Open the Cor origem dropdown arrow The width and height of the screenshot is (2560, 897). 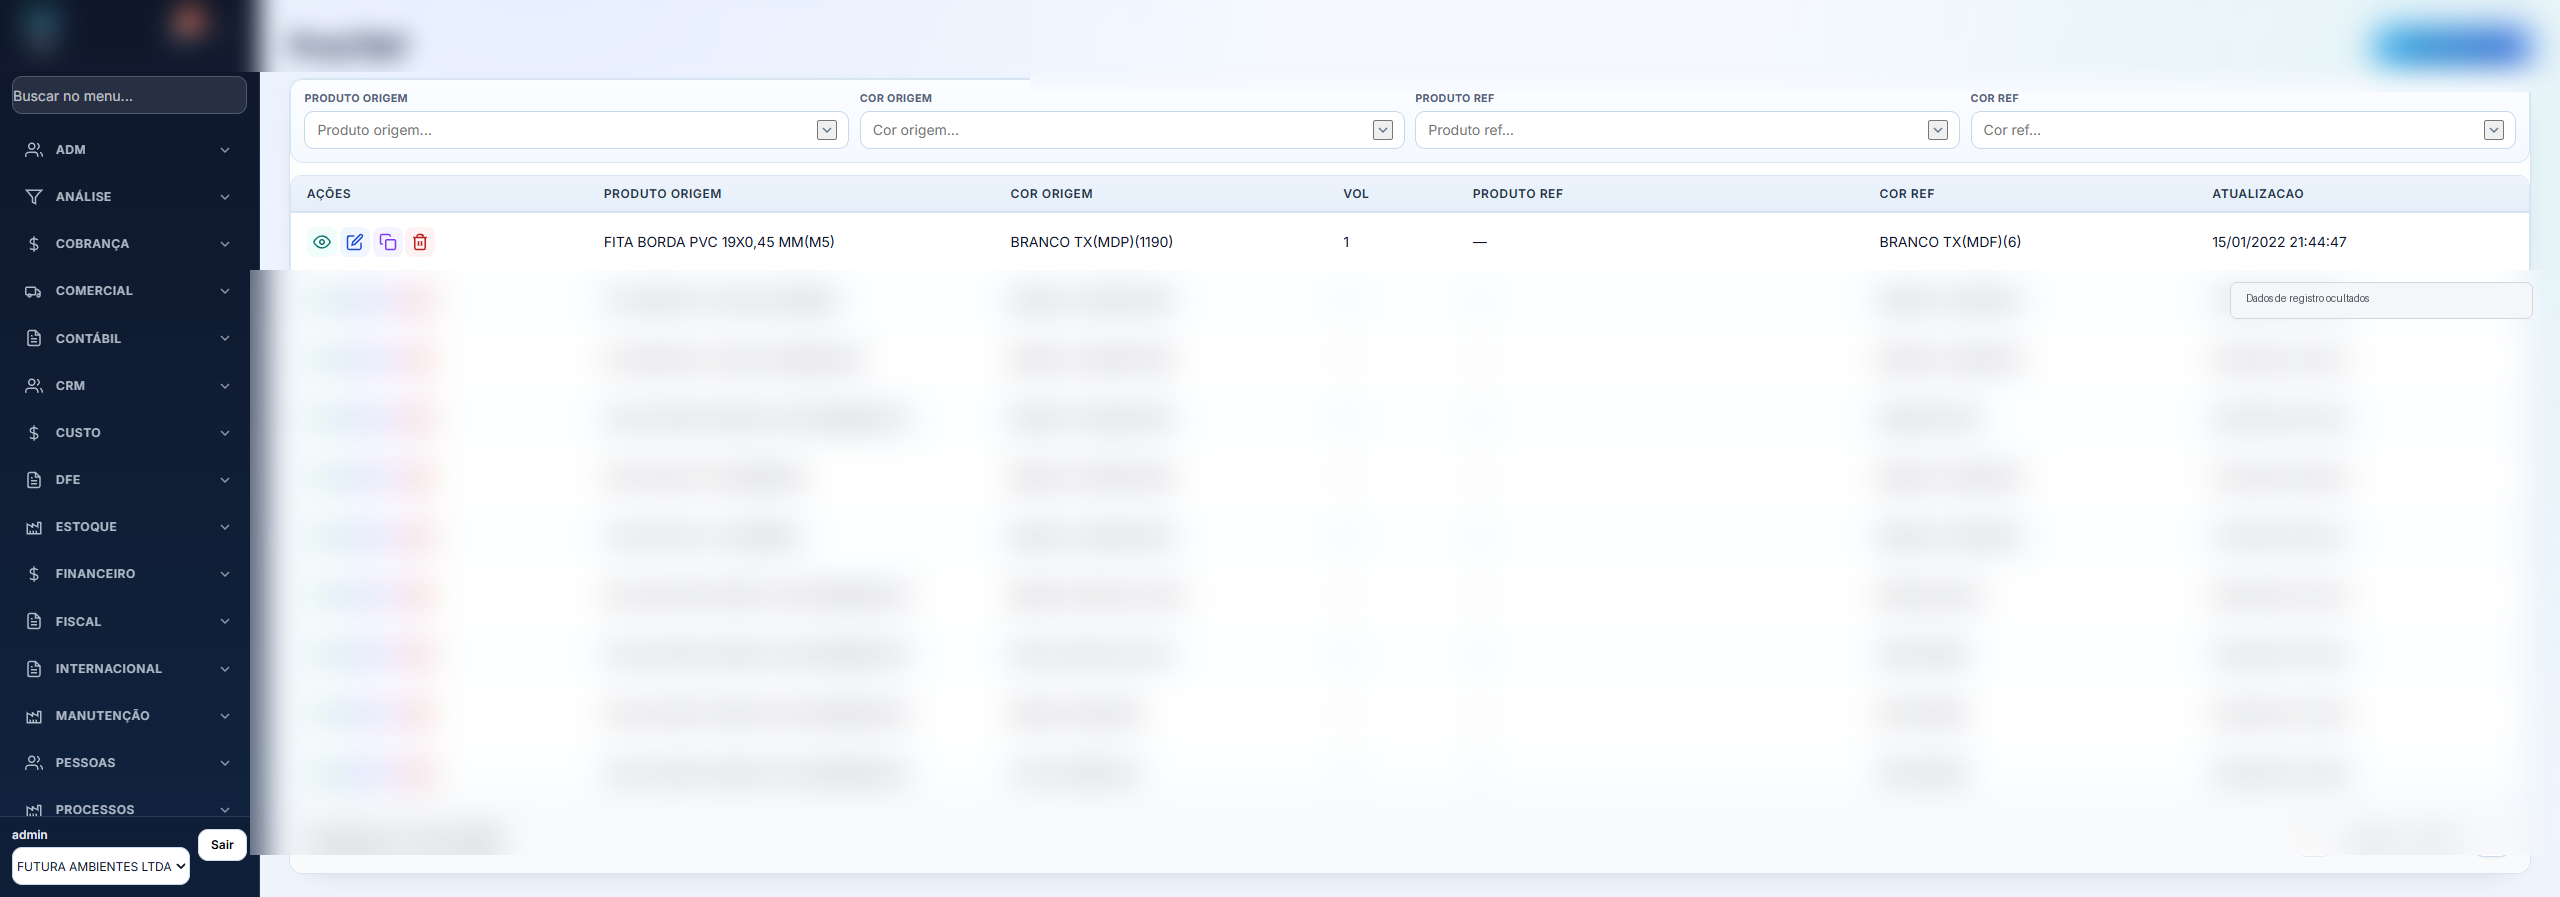click(1383, 130)
